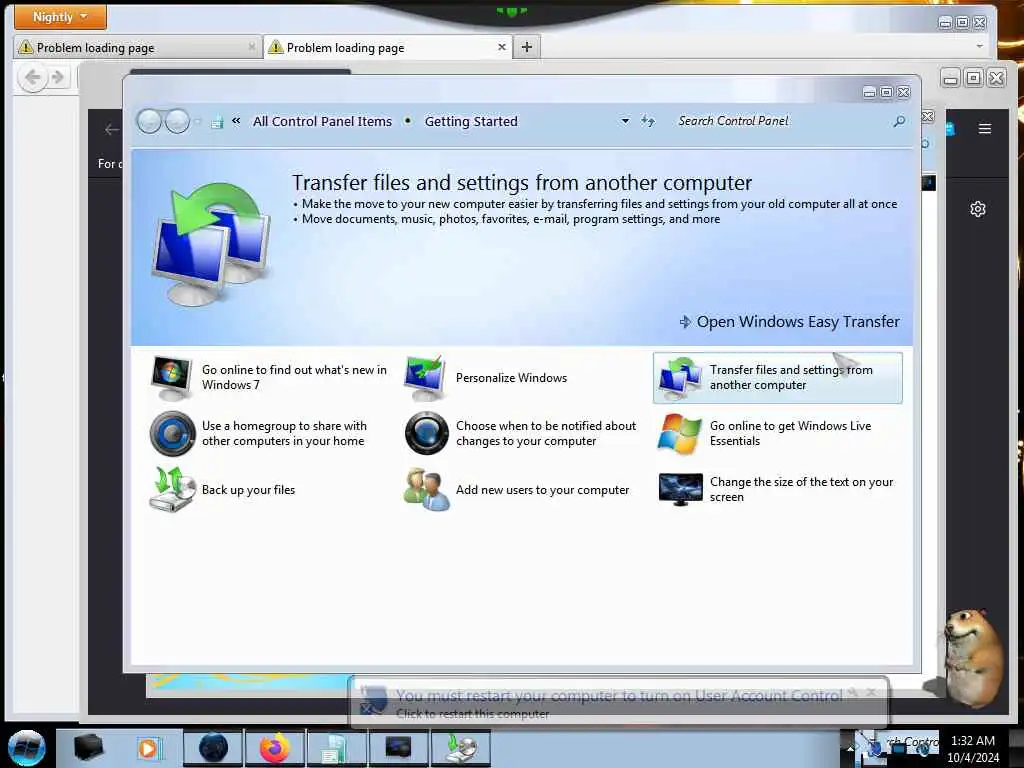This screenshot has width=1024, height=768.
Task: Click the Control Panel address bar icon
Action: coord(217,122)
